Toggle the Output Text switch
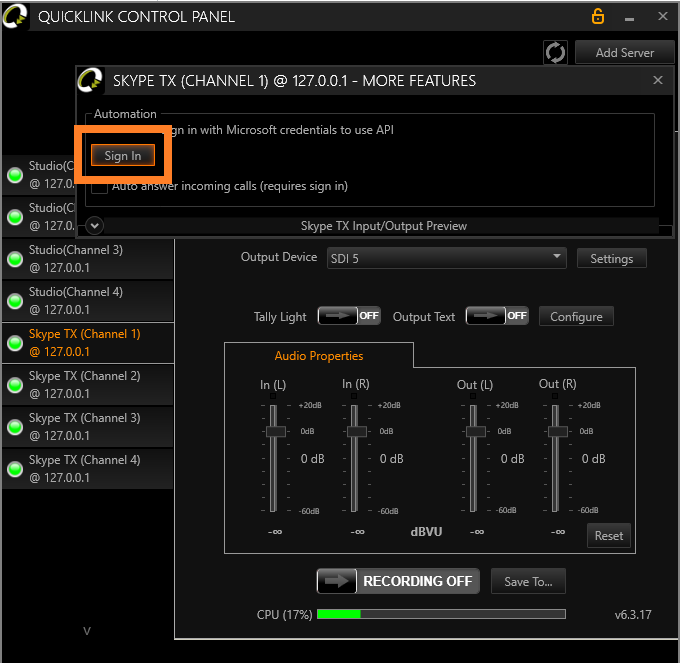The height and width of the screenshot is (663, 681). tap(497, 316)
